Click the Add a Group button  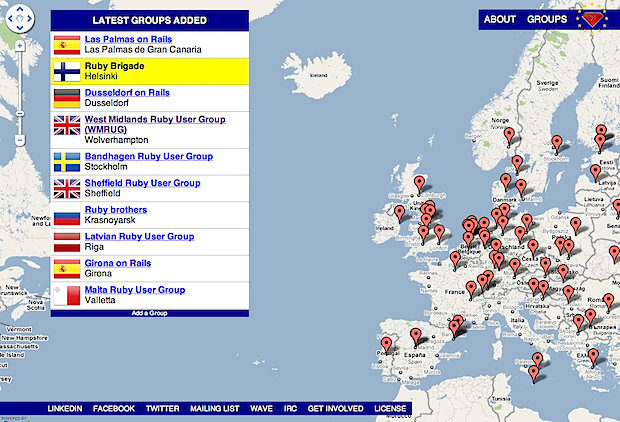pyautogui.click(x=149, y=313)
